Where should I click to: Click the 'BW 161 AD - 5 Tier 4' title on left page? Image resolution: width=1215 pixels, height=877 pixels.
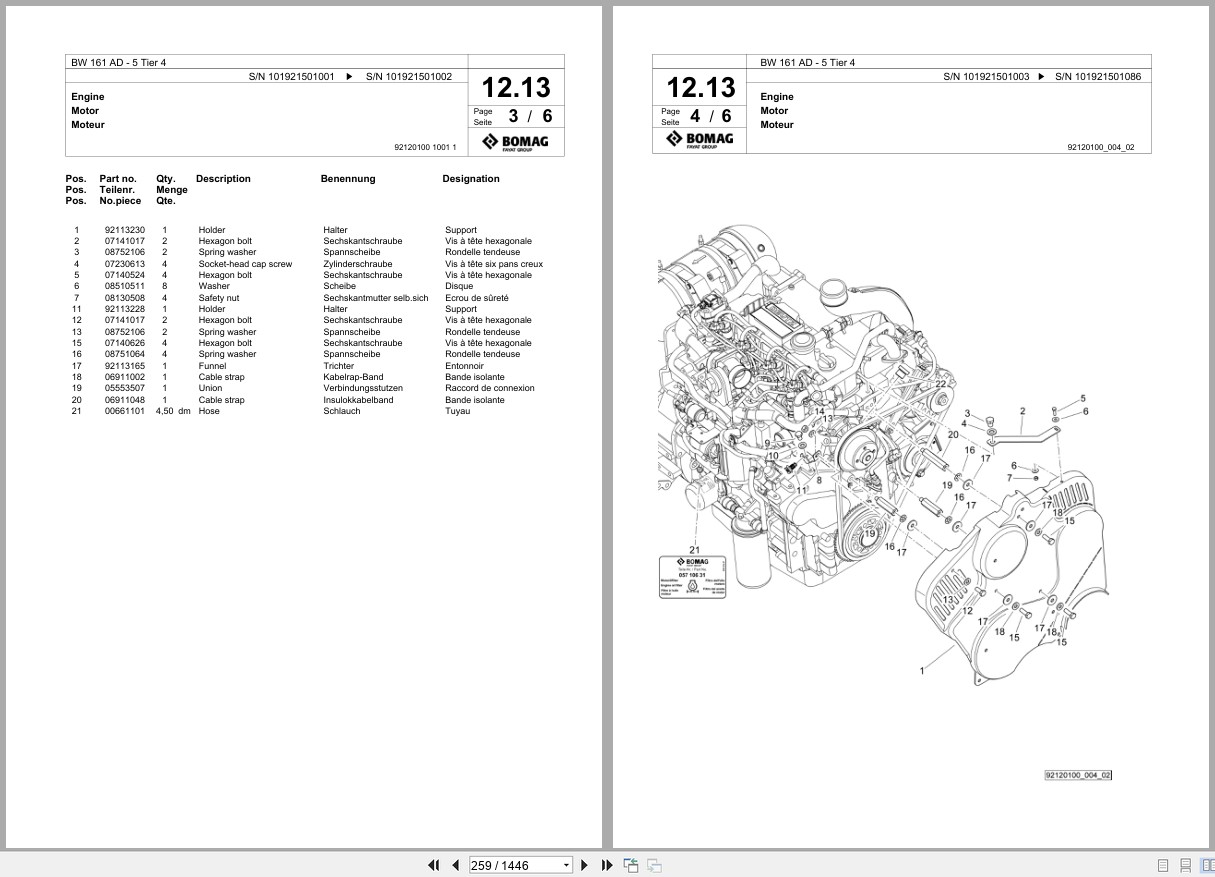click(x=119, y=62)
